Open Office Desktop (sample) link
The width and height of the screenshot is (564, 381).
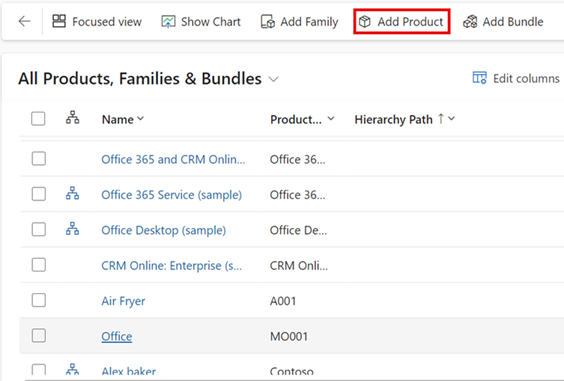click(164, 230)
